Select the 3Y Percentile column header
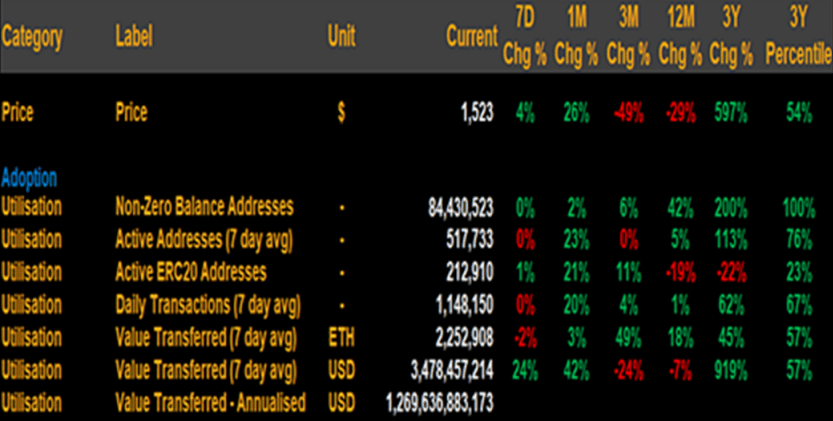 point(797,37)
